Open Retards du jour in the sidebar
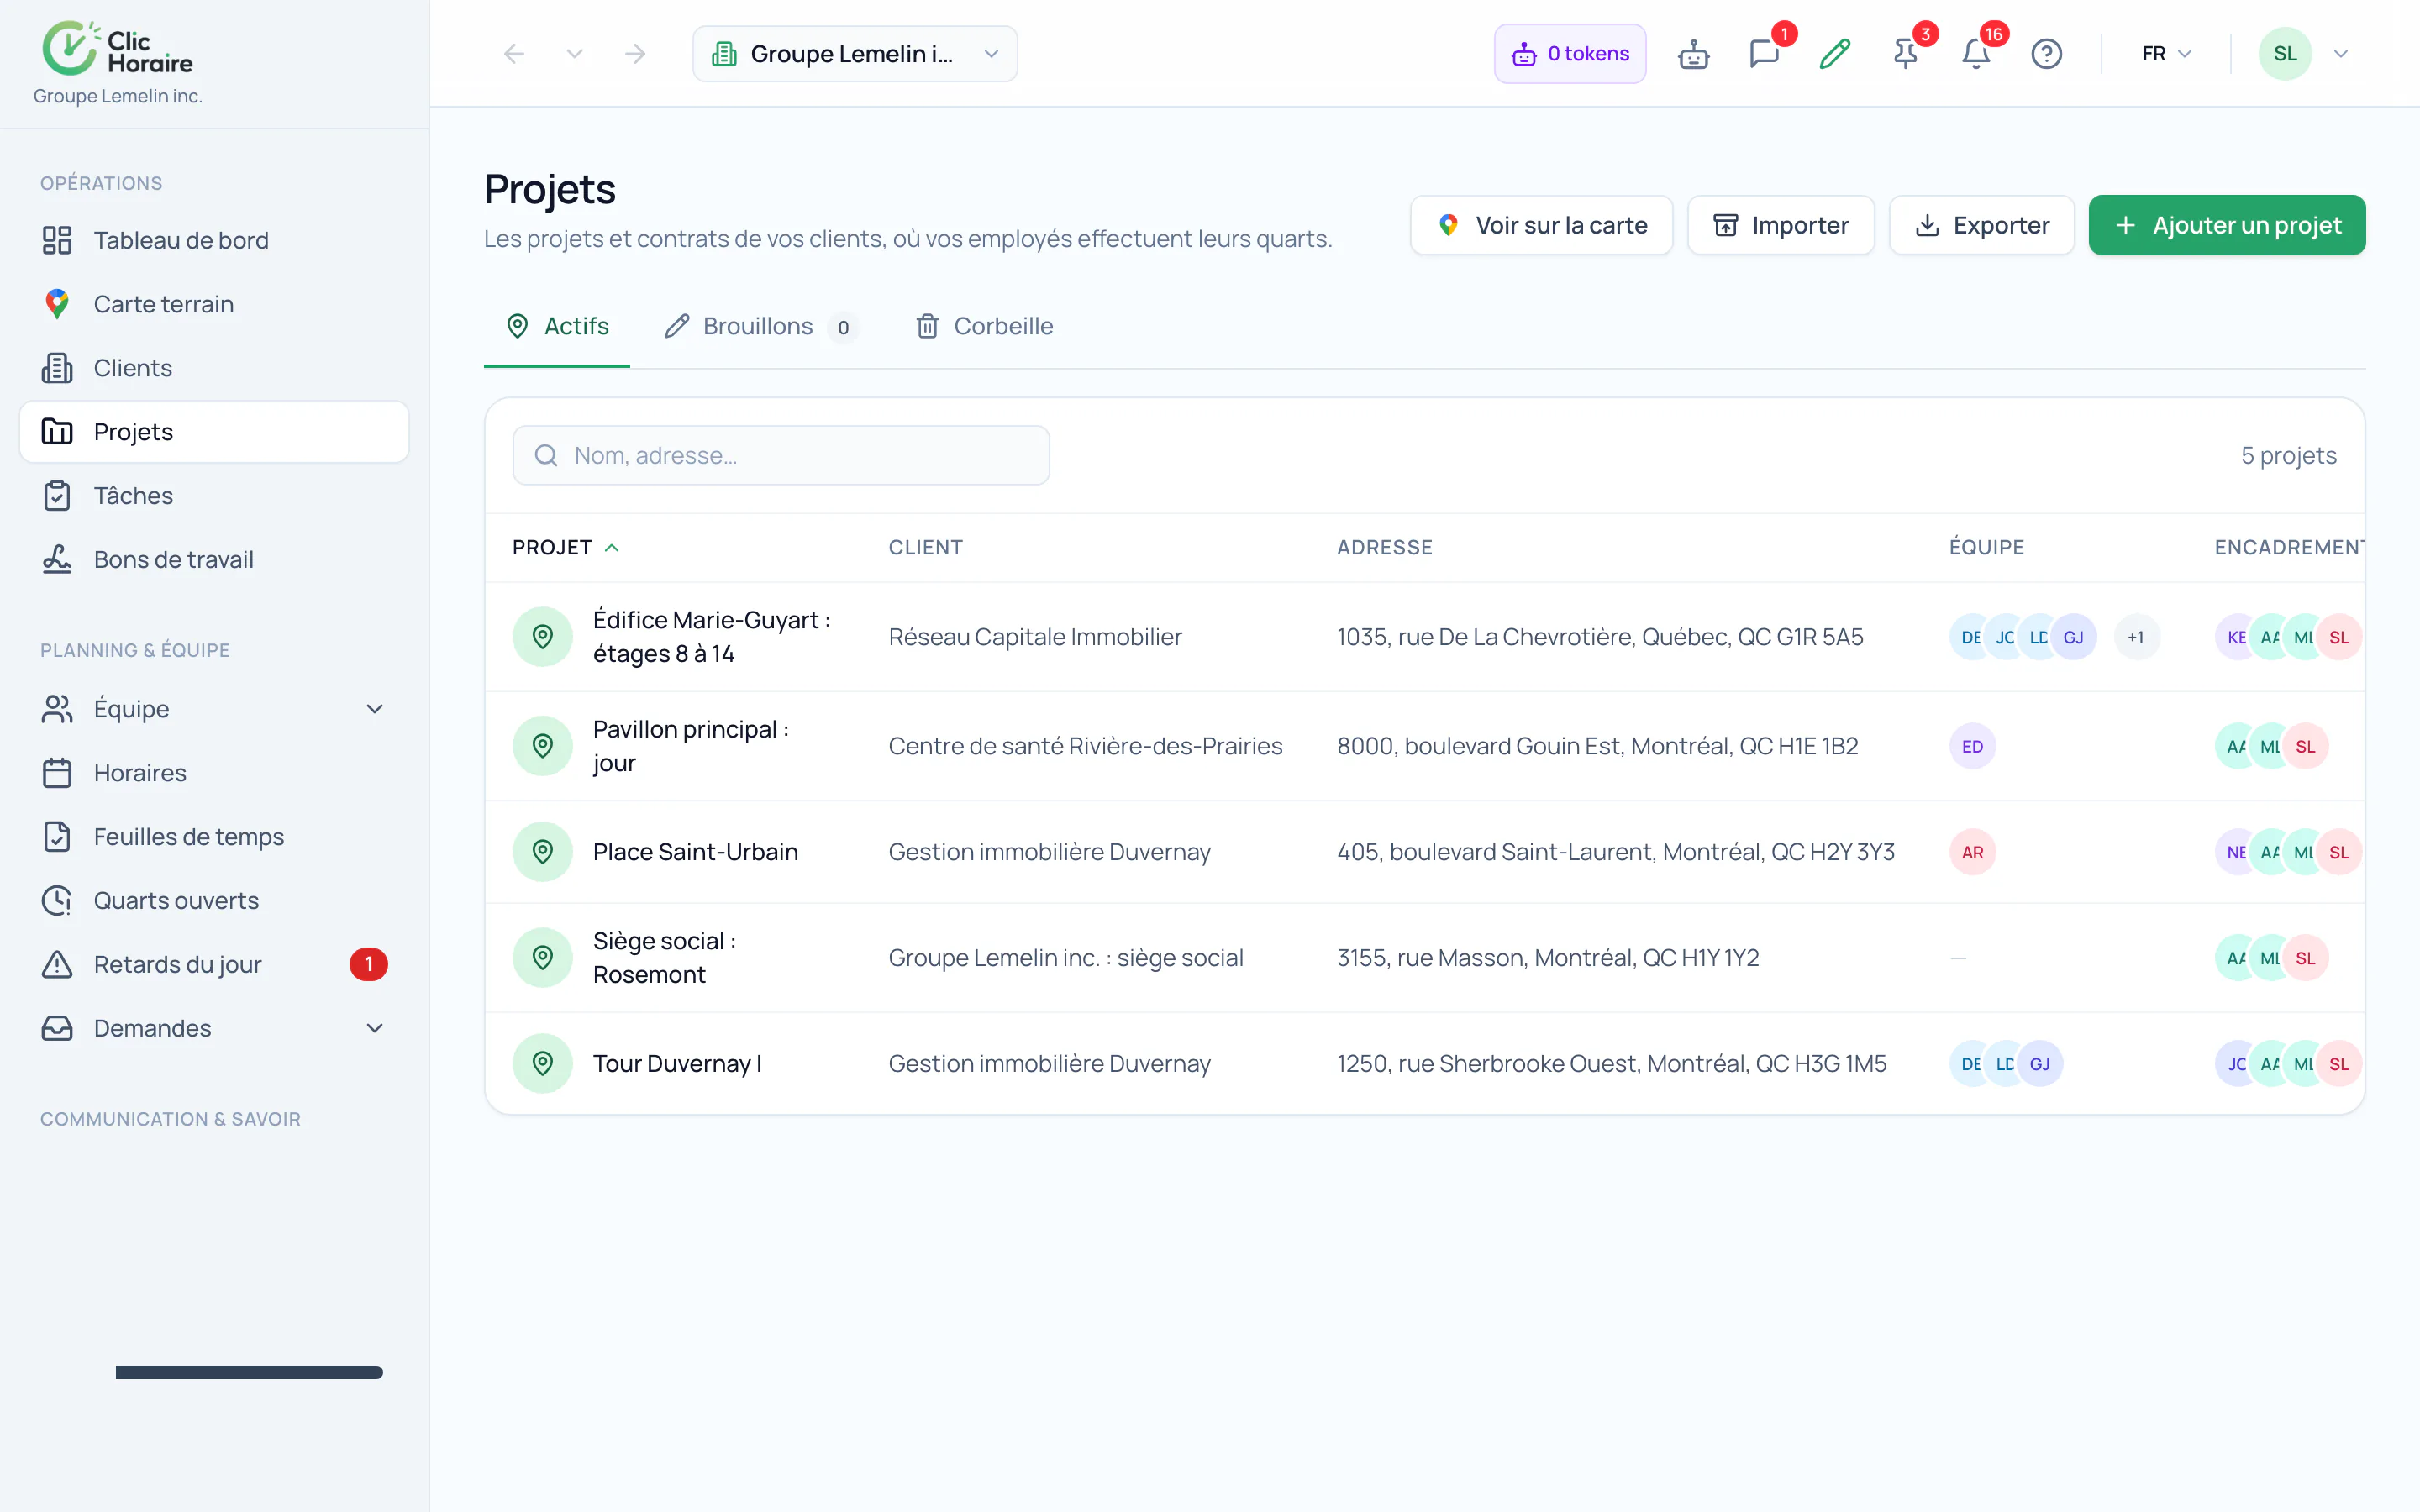This screenshot has width=2420, height=1512. 214,965
